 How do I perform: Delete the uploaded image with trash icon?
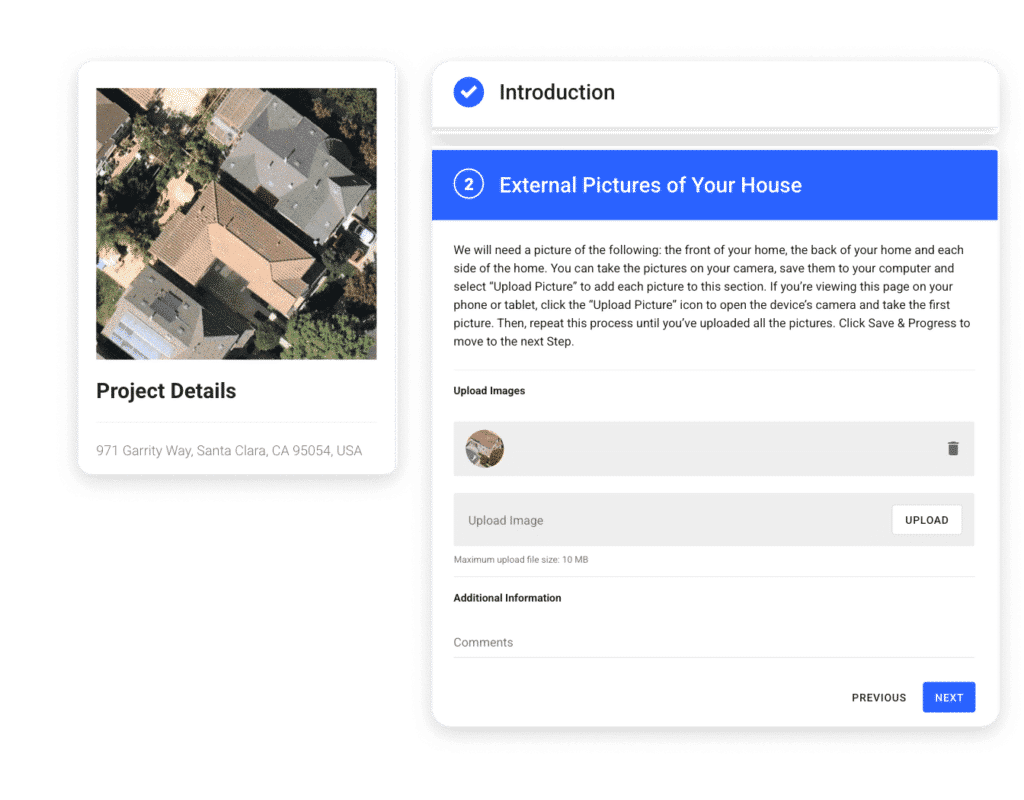point(953,448)
